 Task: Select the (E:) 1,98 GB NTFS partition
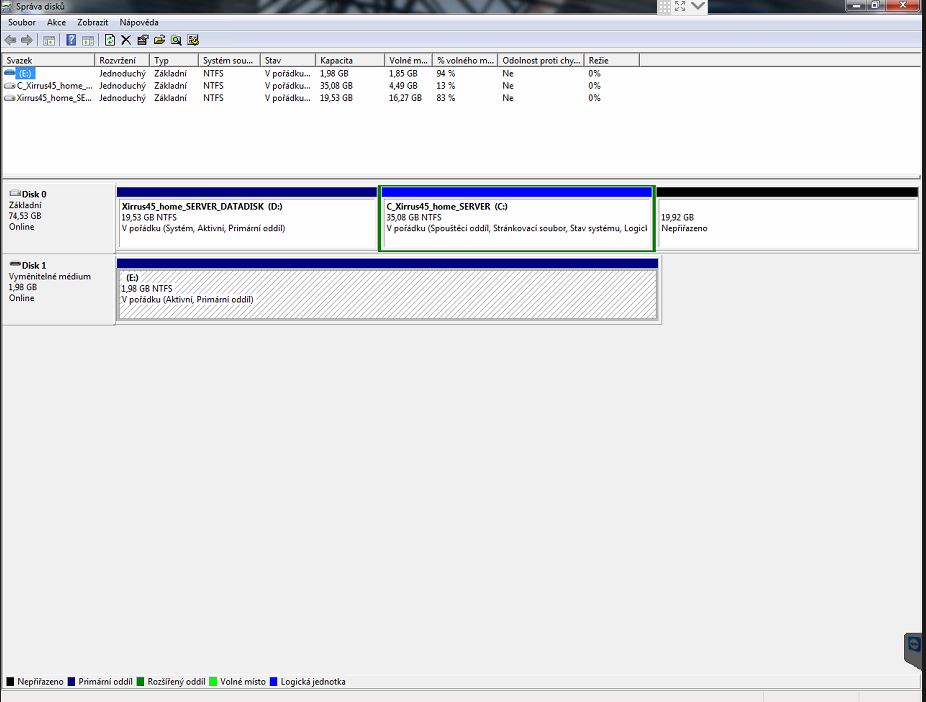coord(387,290)
